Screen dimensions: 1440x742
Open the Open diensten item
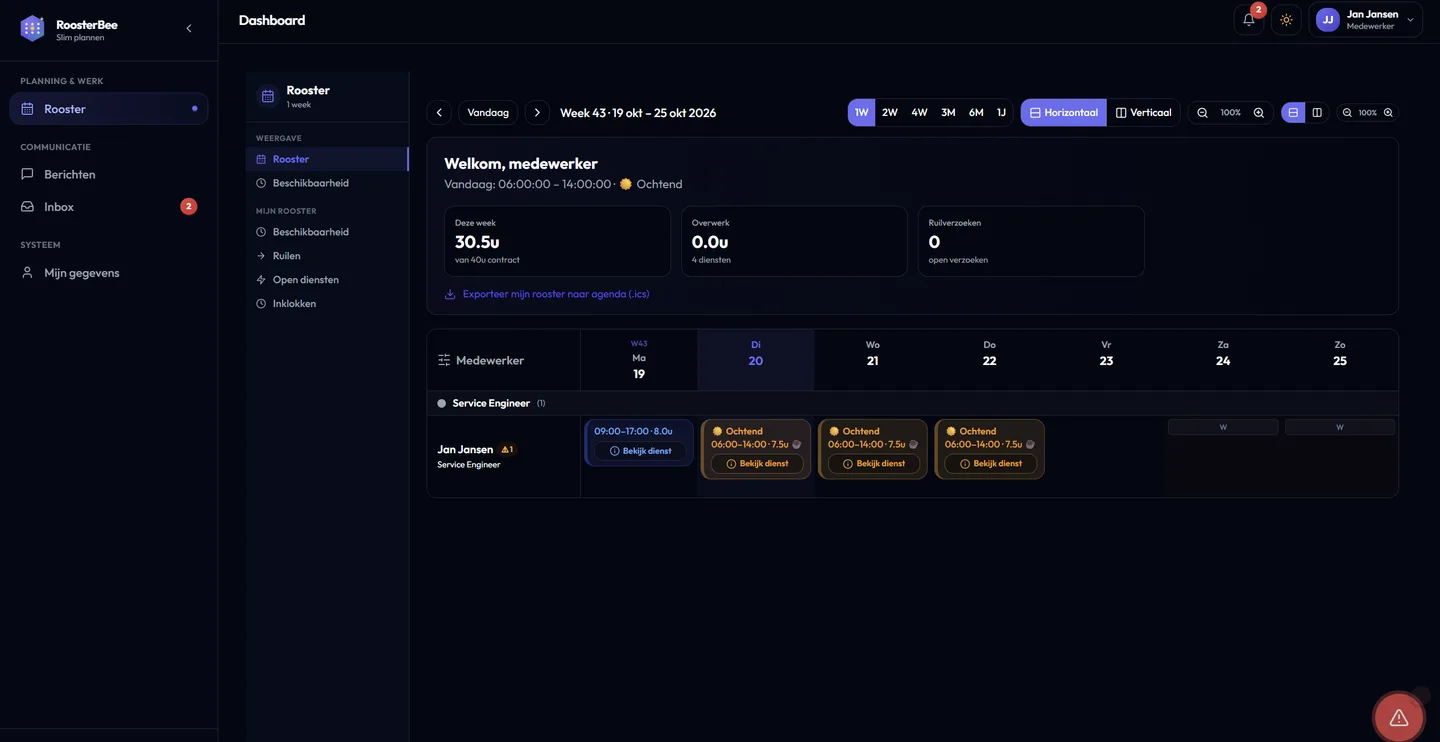[x=327, y=280]
